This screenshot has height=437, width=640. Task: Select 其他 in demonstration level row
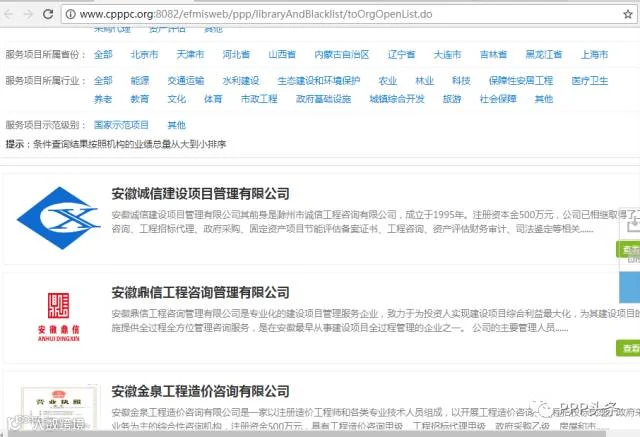coord(176,125)
